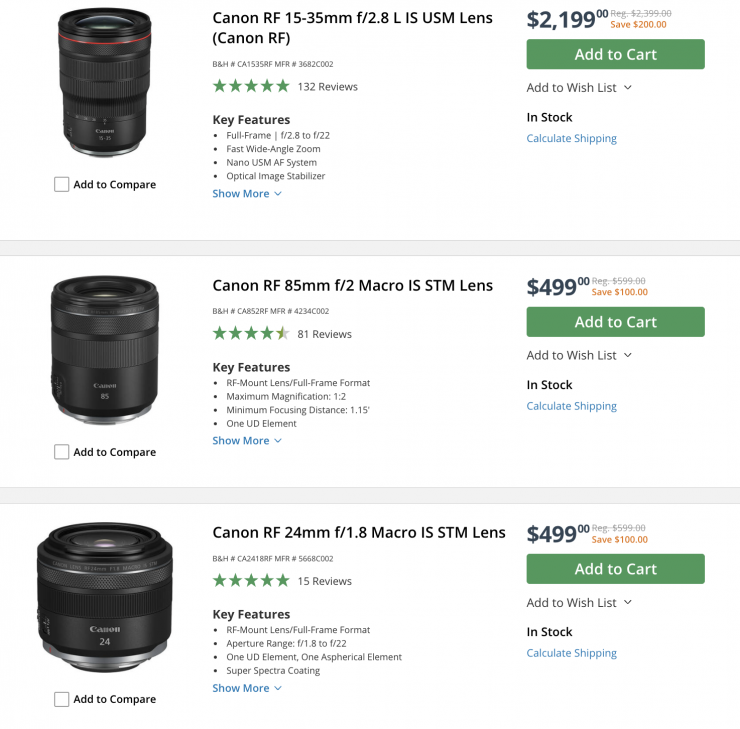Open the Canon RF 24mm product image

(105, 598)
